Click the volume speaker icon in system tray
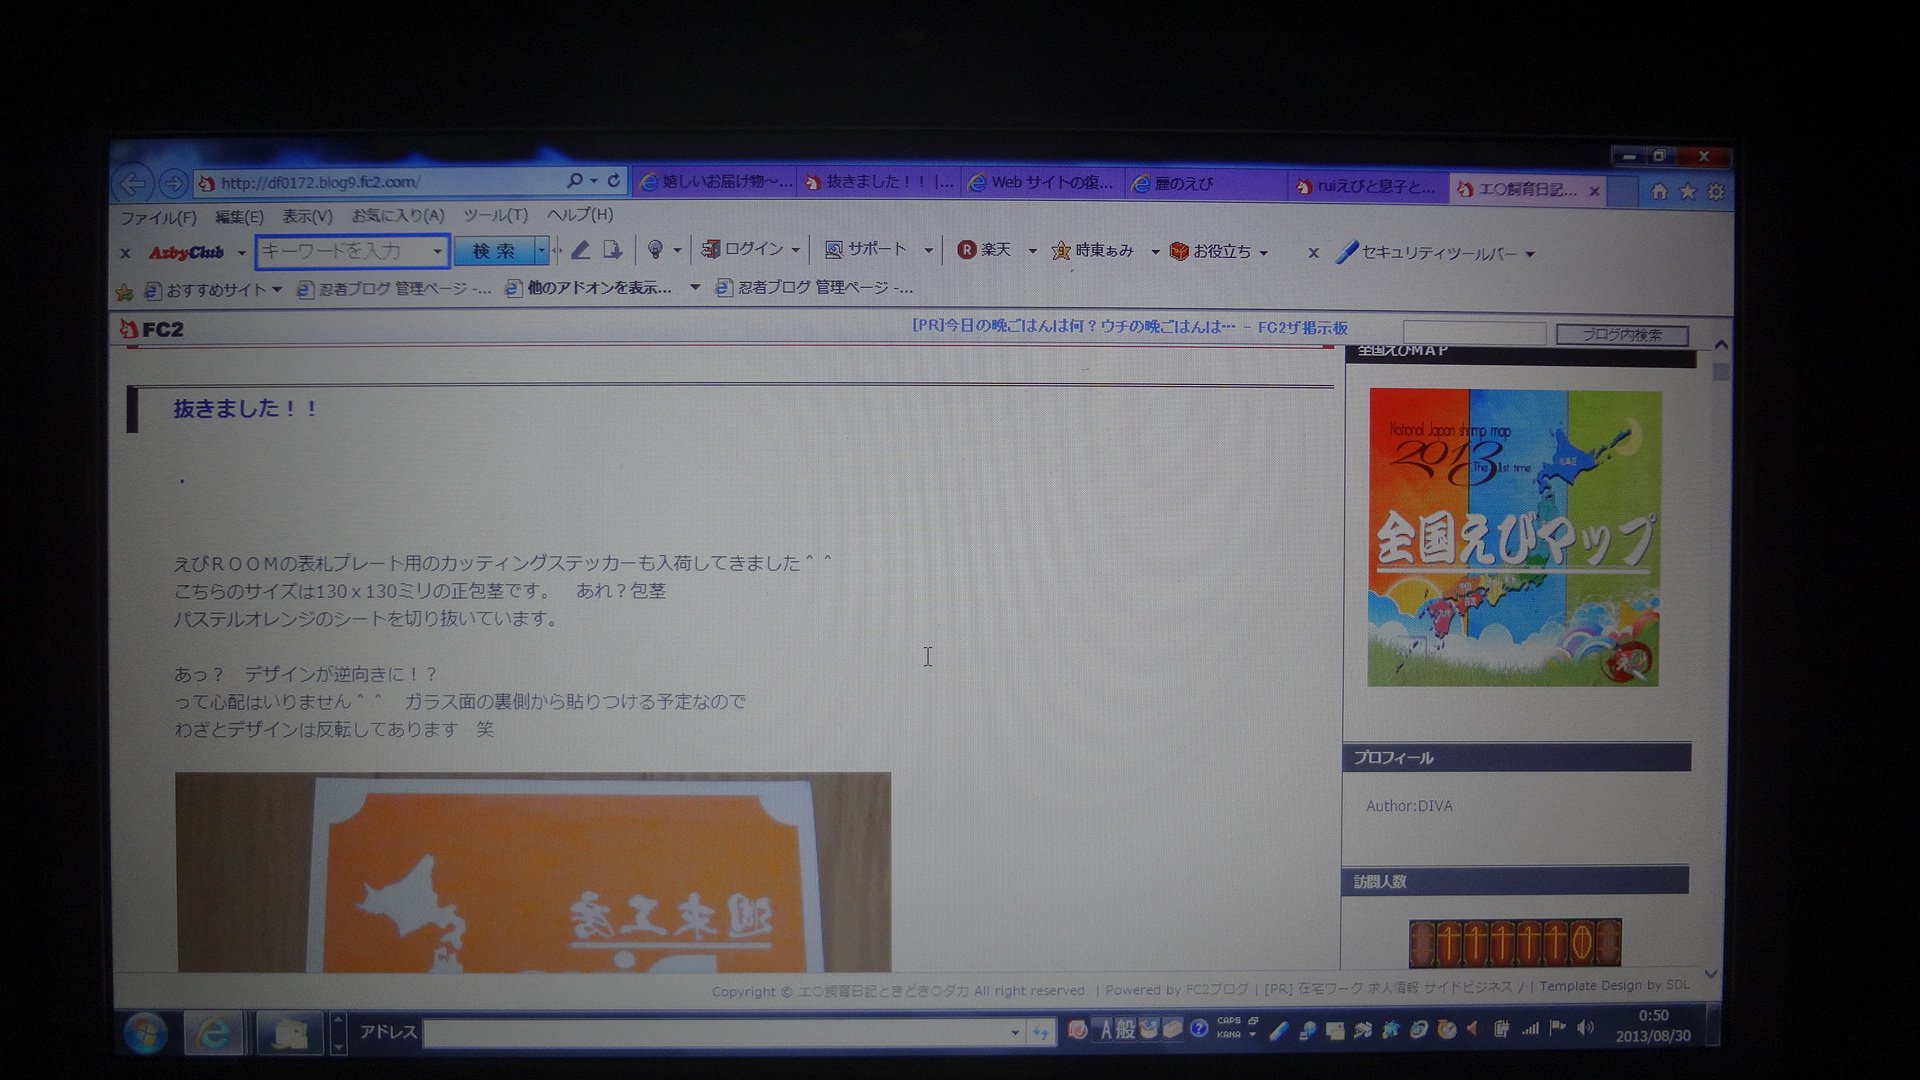Viewport: 1920px width, 1080px height. 1585,1027
